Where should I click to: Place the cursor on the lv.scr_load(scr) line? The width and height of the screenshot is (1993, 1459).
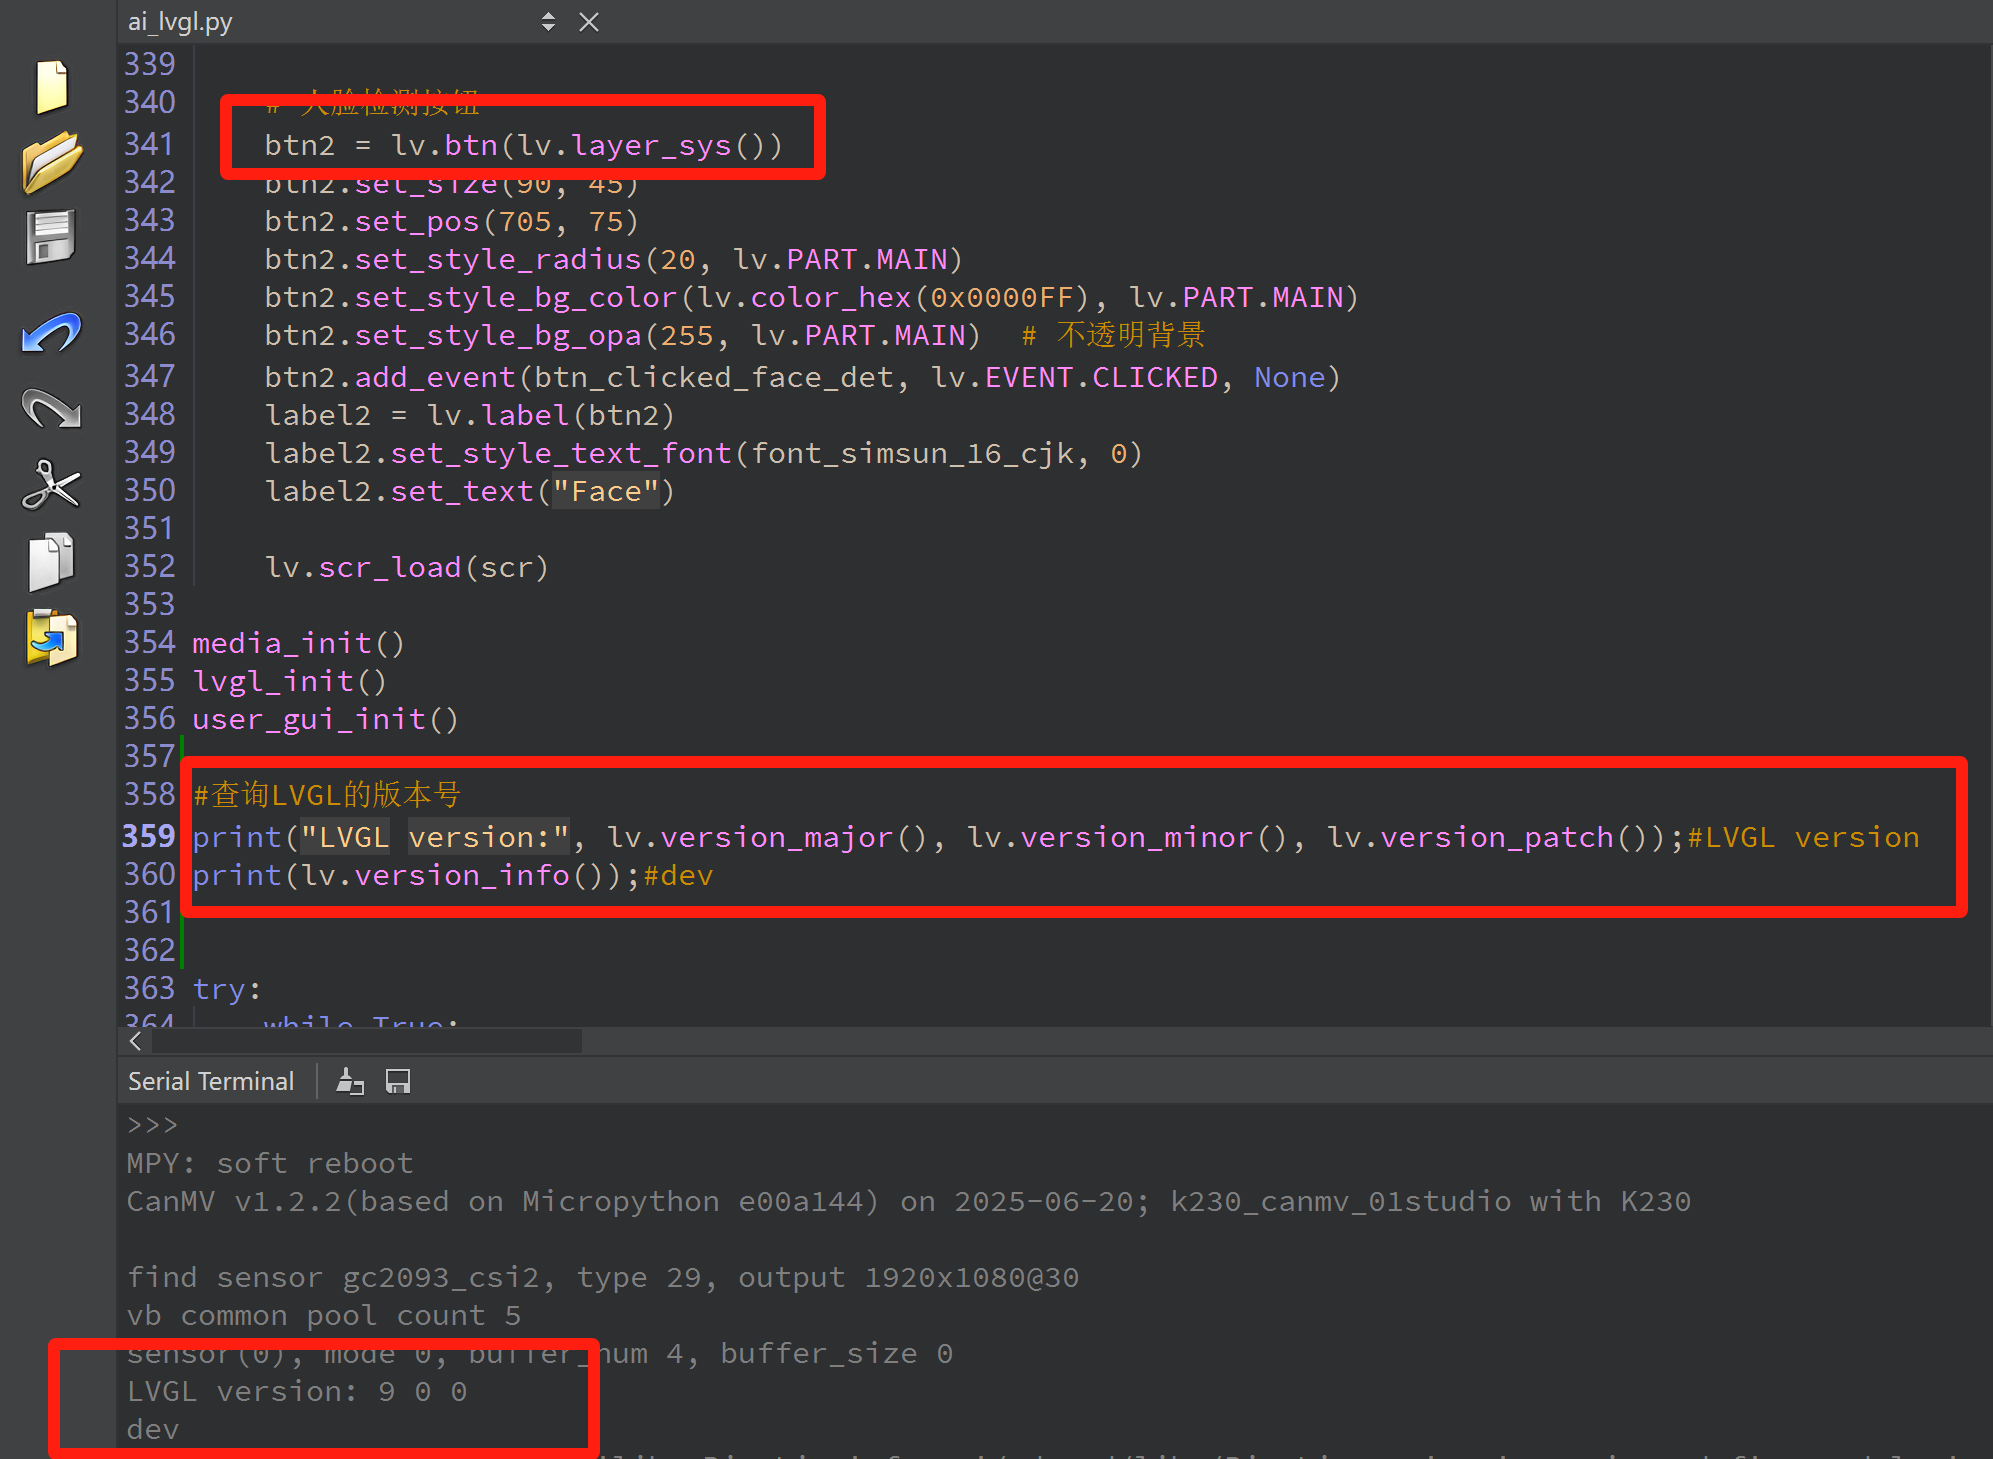point(406,567)
